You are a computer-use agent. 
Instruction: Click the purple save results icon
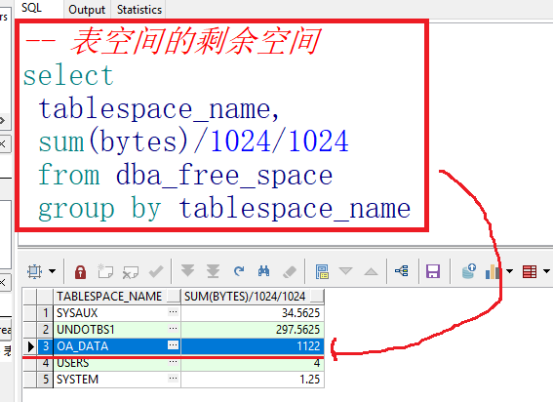tap(433, 272)
